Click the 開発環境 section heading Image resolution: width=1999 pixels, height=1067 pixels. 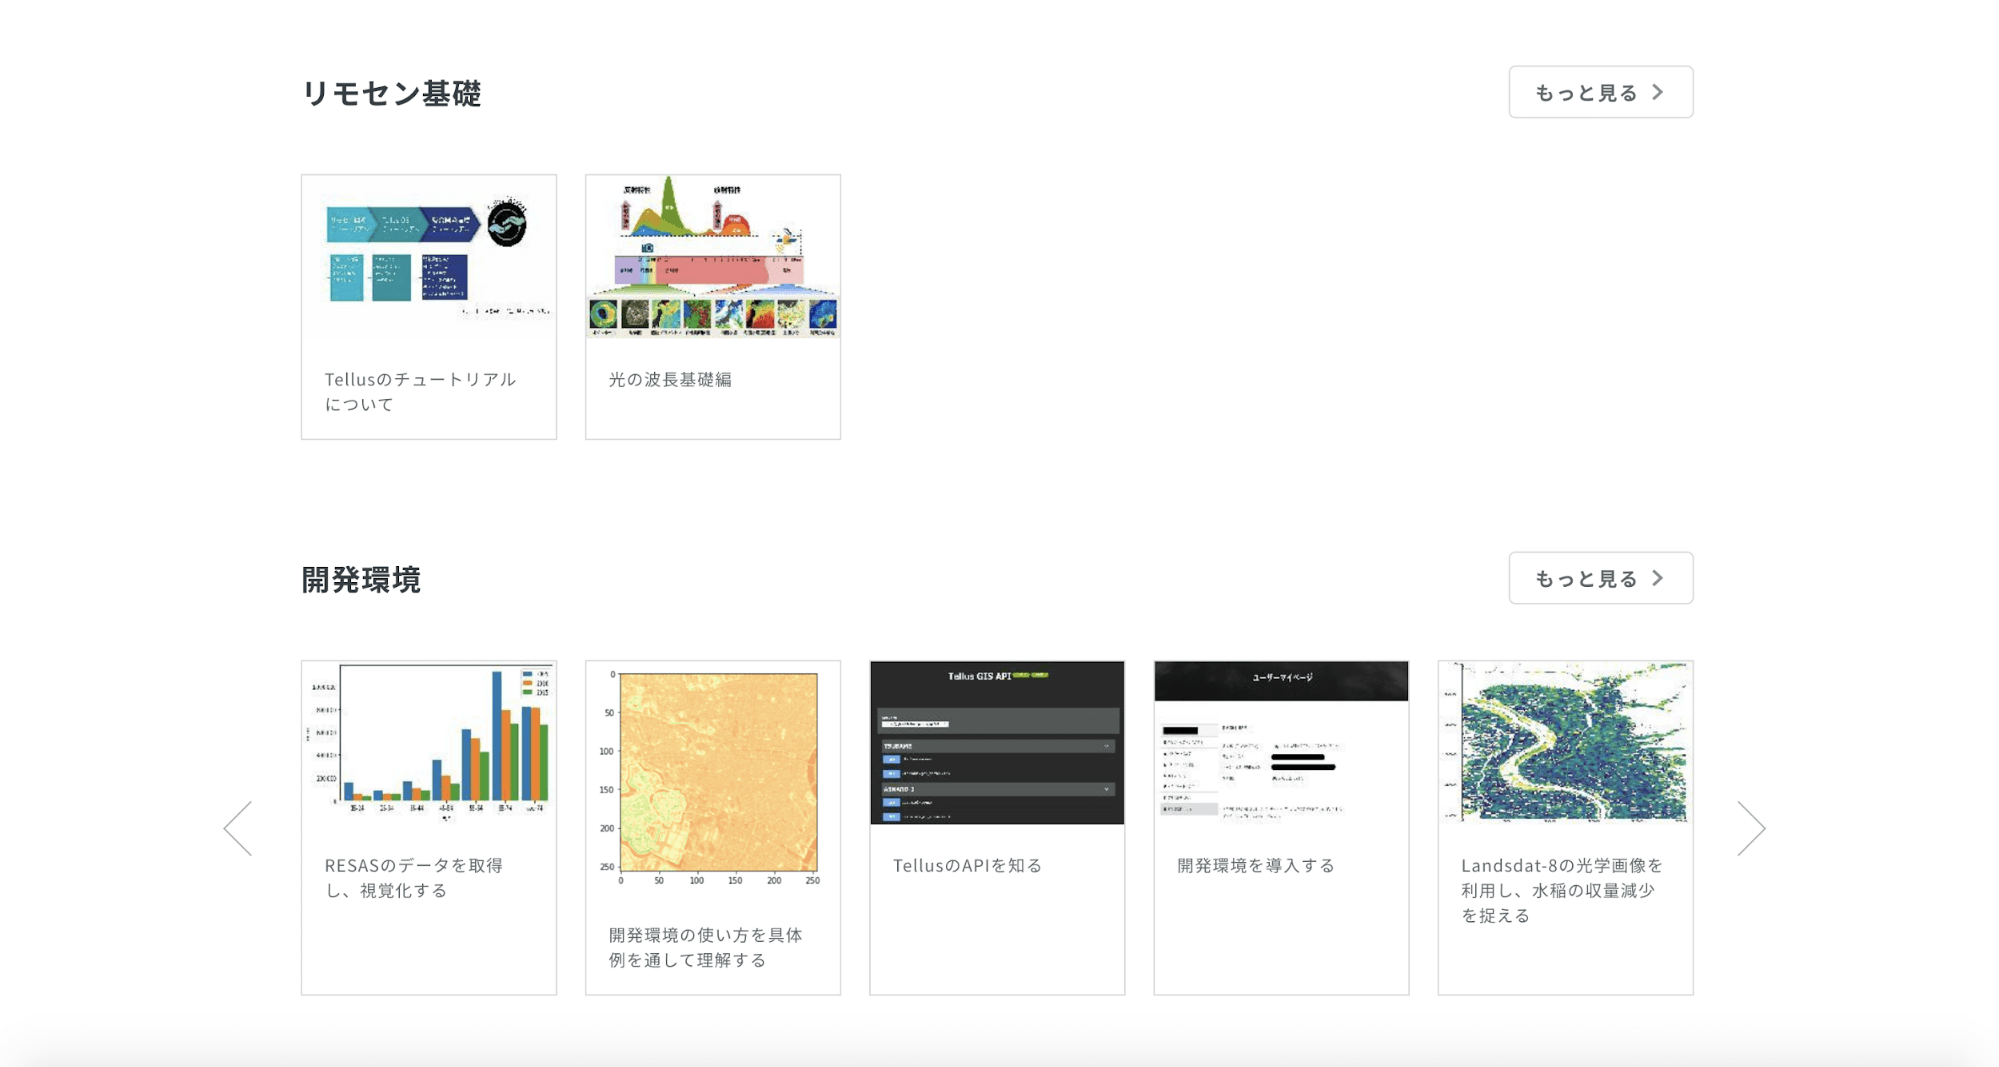[361, 579]
